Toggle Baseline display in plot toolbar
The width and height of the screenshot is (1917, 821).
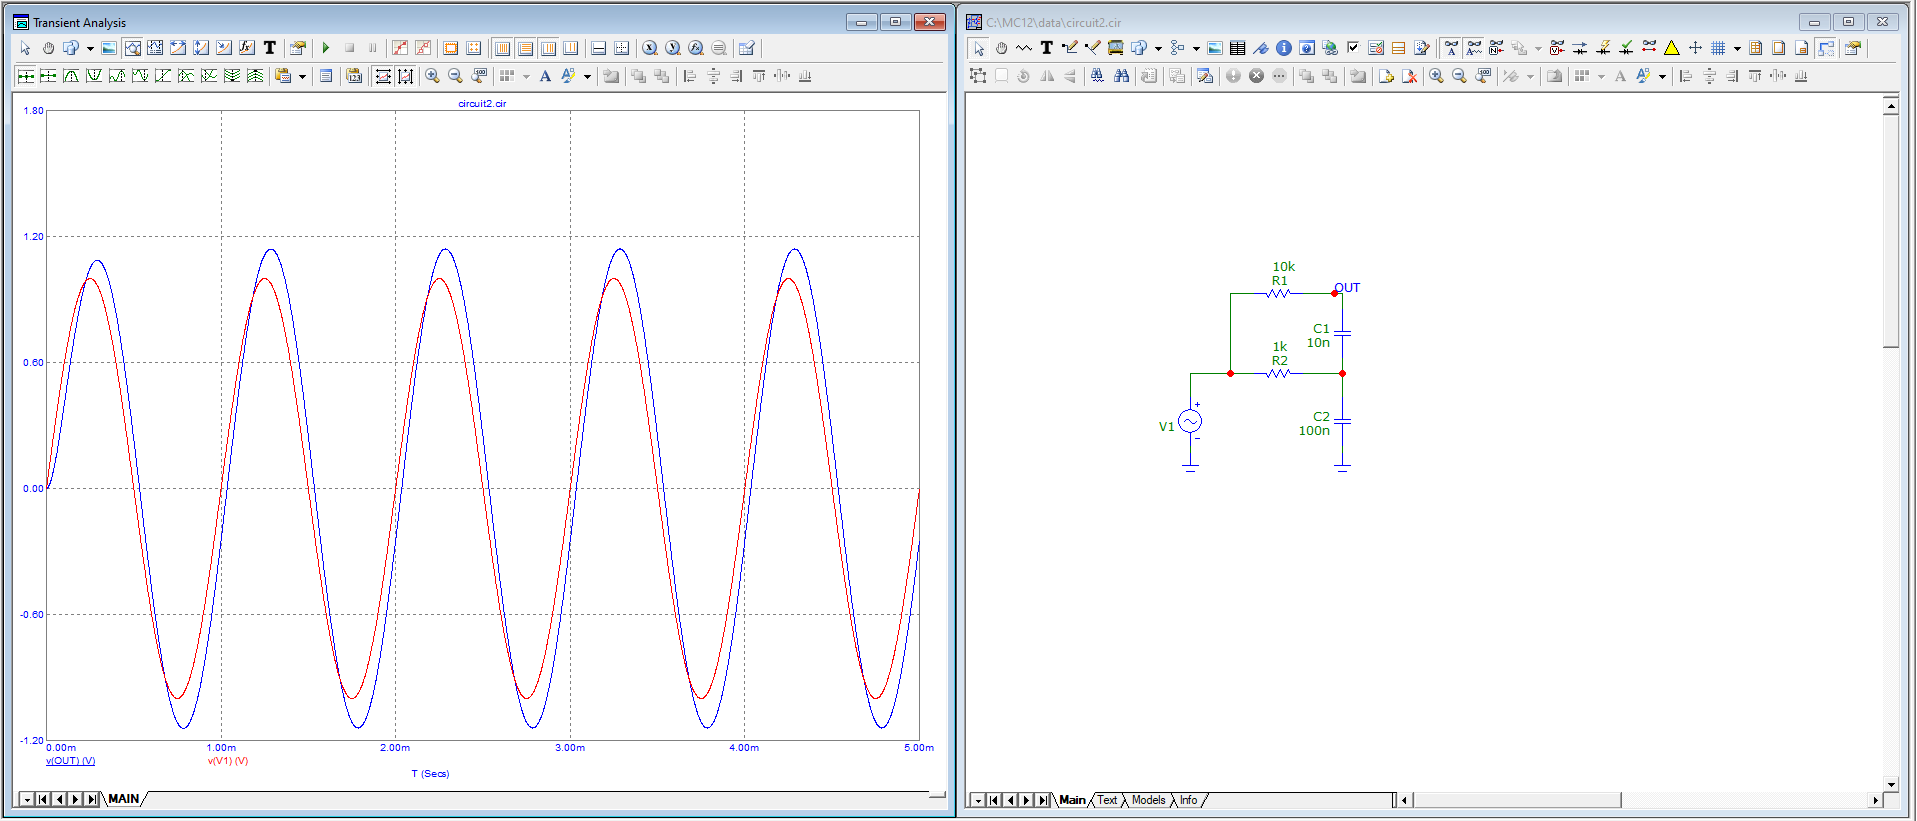pyautogui.click(x=599, y=48)
